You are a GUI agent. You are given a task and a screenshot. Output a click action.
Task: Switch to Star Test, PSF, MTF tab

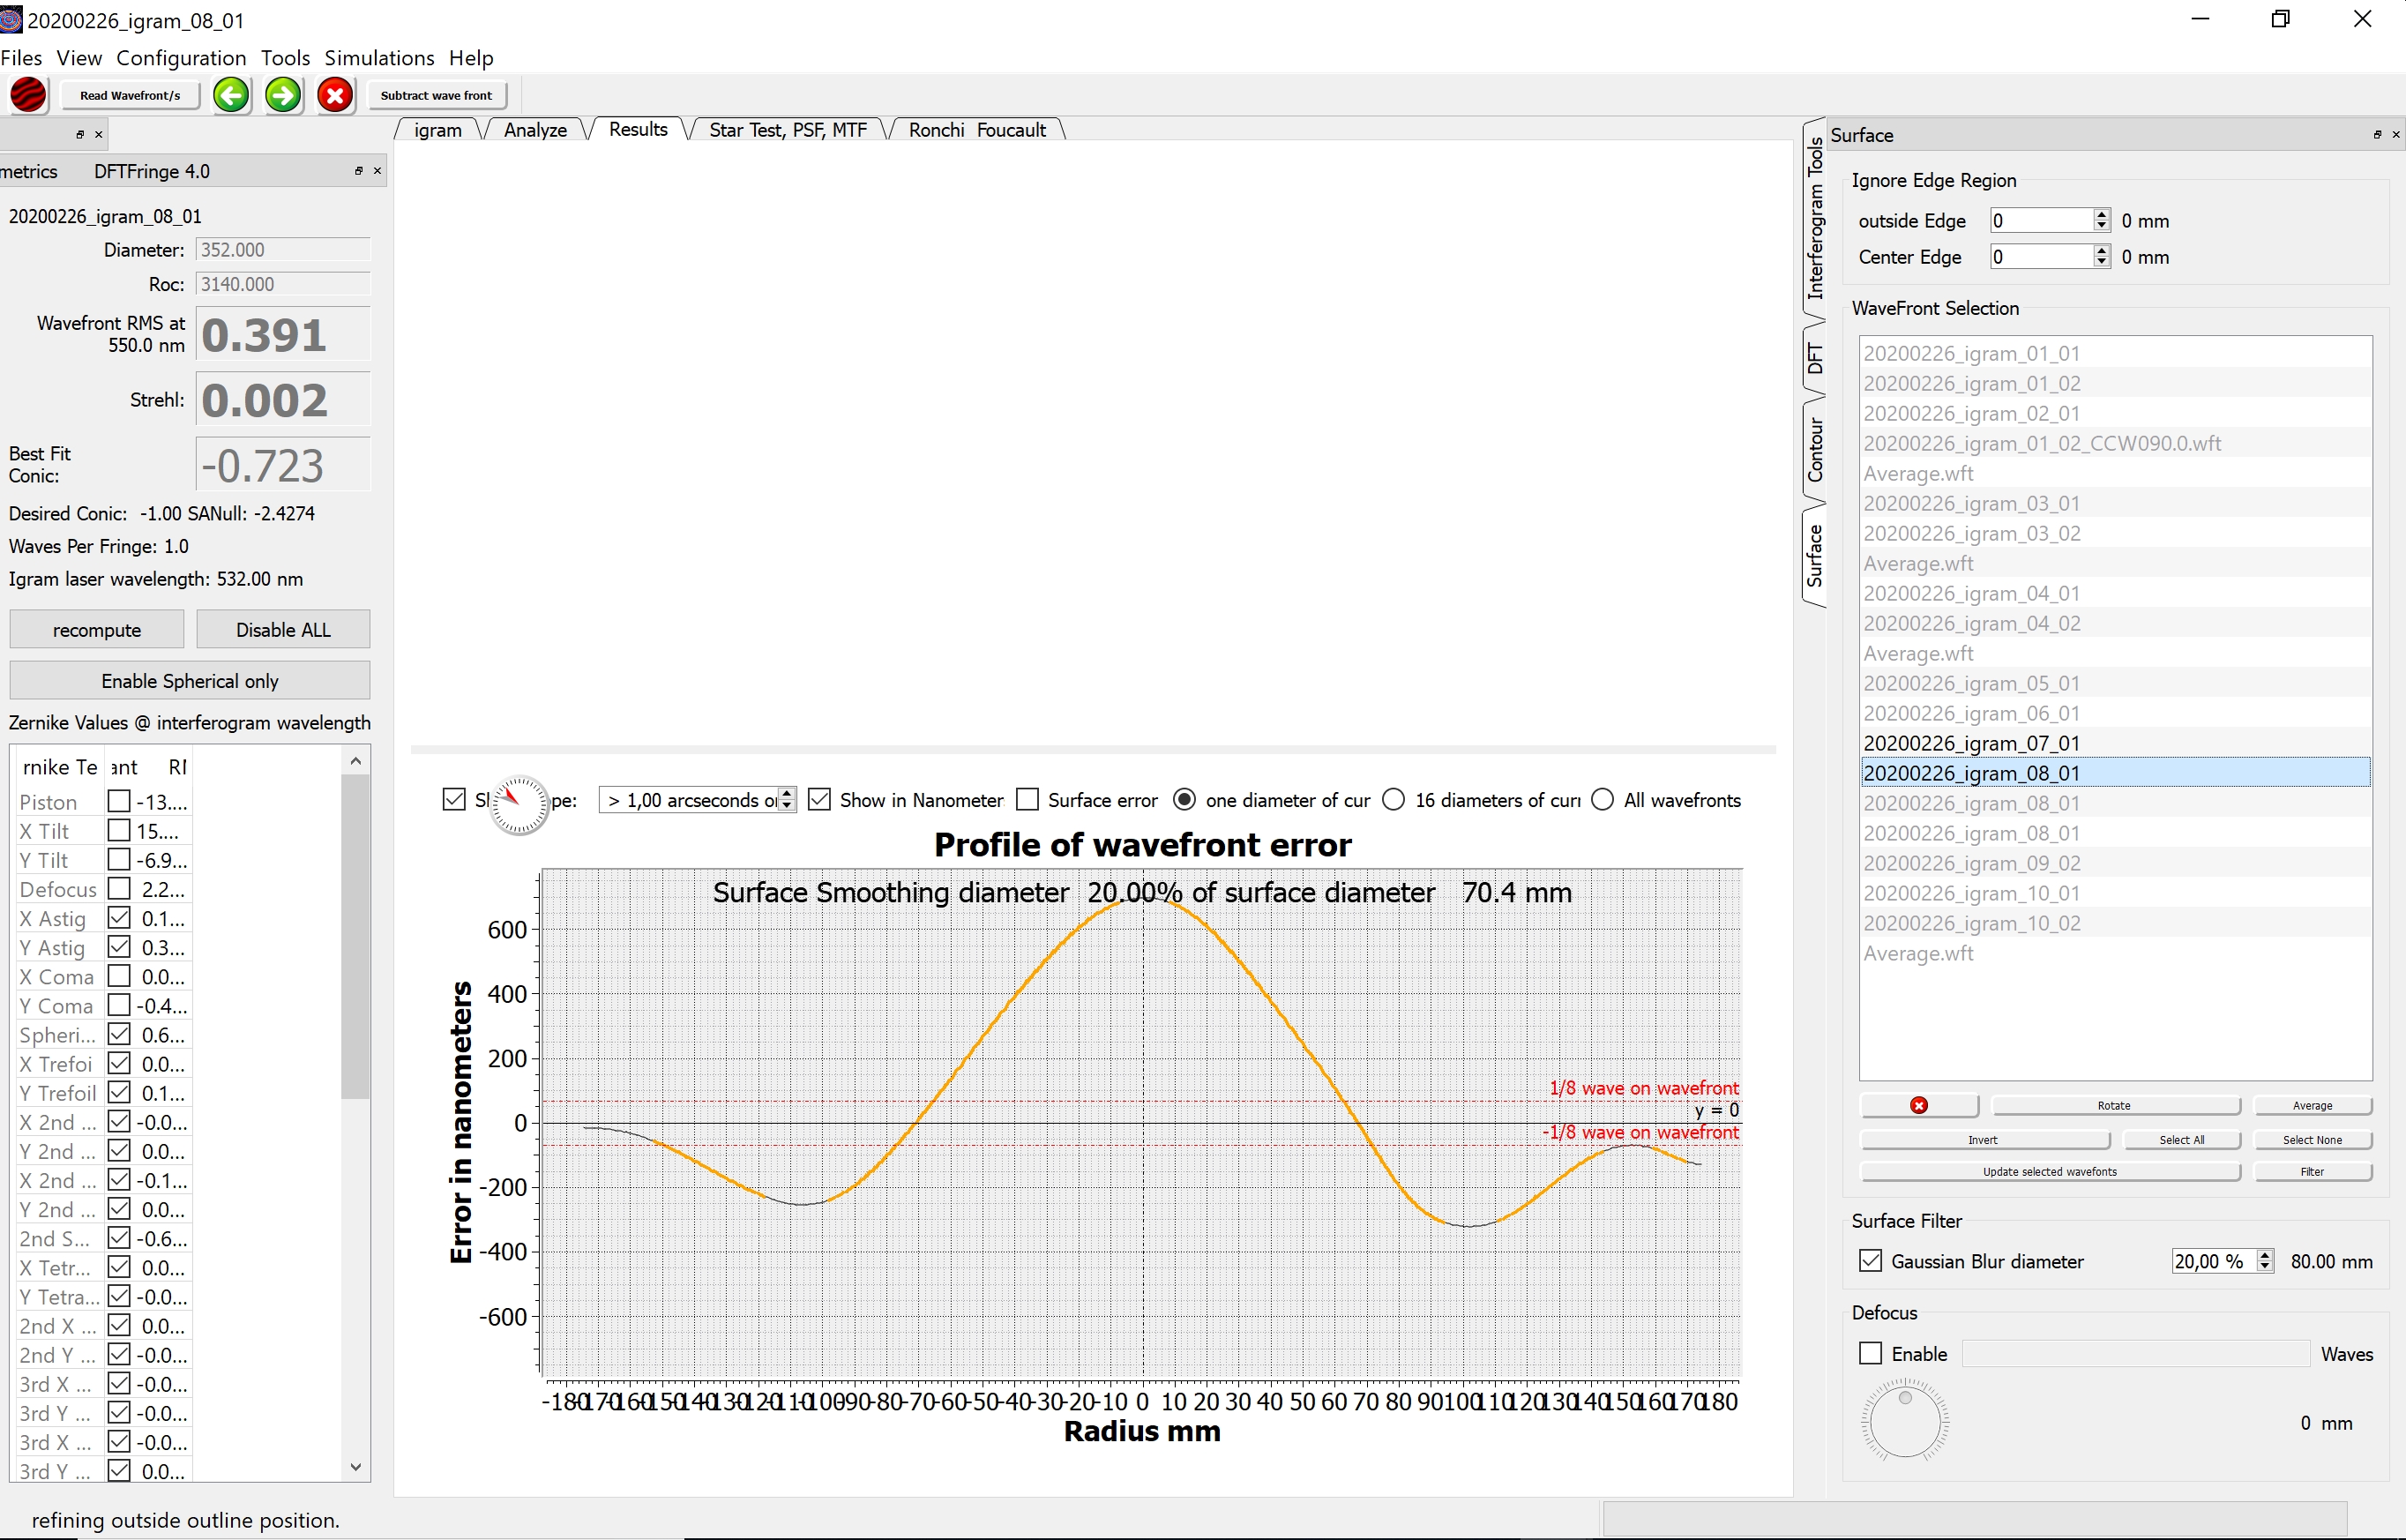[787, 130]
